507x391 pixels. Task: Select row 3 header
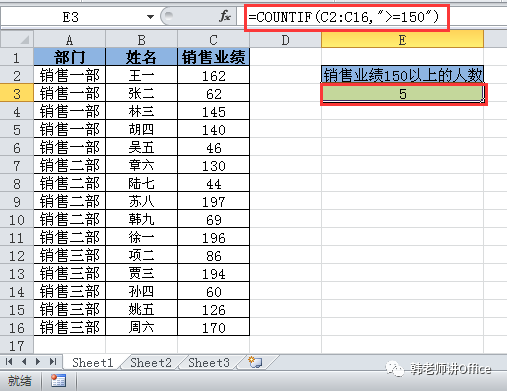[x=17, y=93]
